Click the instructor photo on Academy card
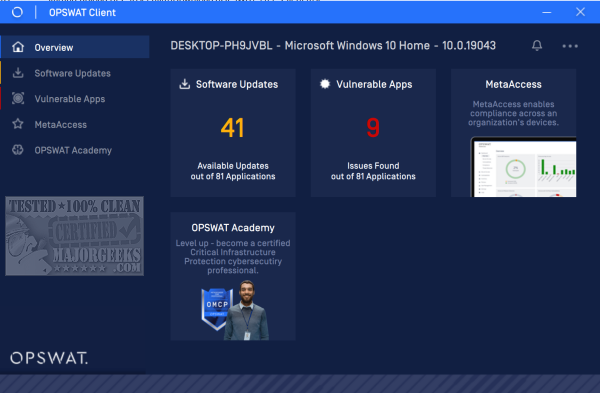Viewport: 600px width, 393px height. (x=246, y=310)
